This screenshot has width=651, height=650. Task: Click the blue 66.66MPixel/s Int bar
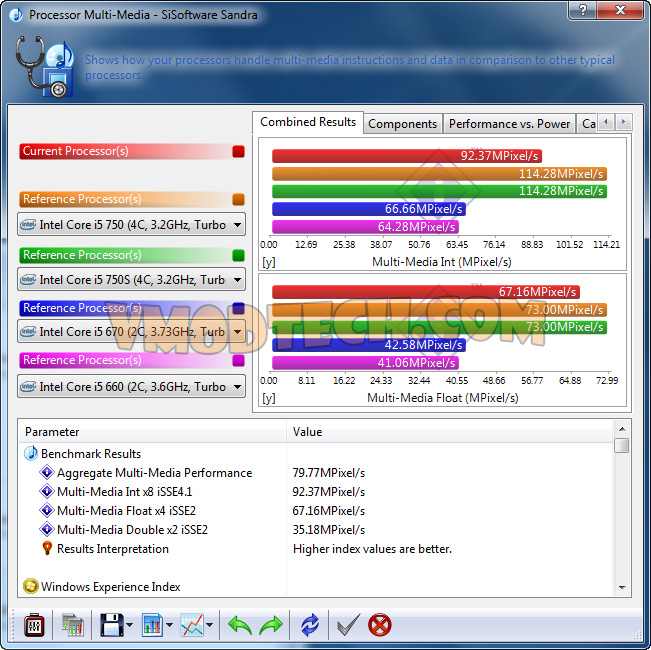click(x=369, y=209)
